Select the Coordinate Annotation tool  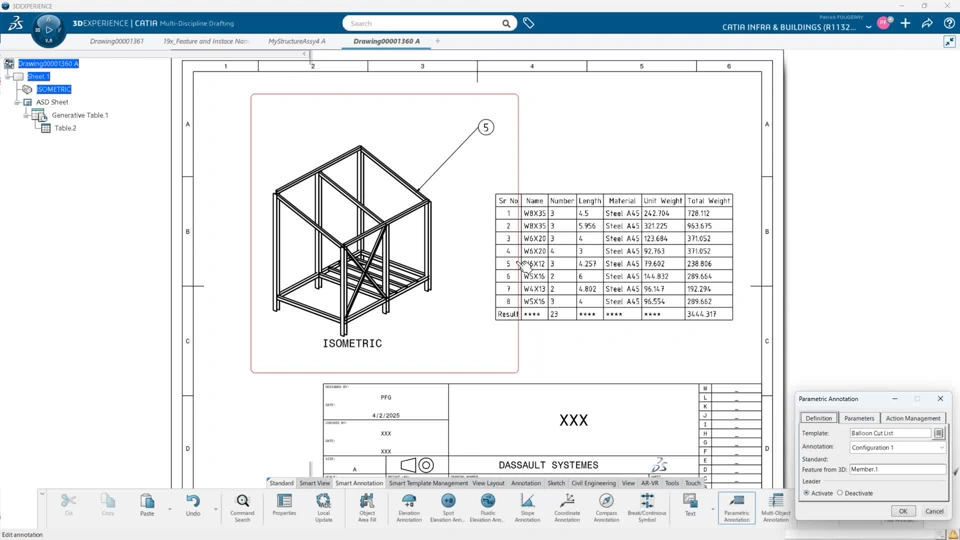(567, 501)
